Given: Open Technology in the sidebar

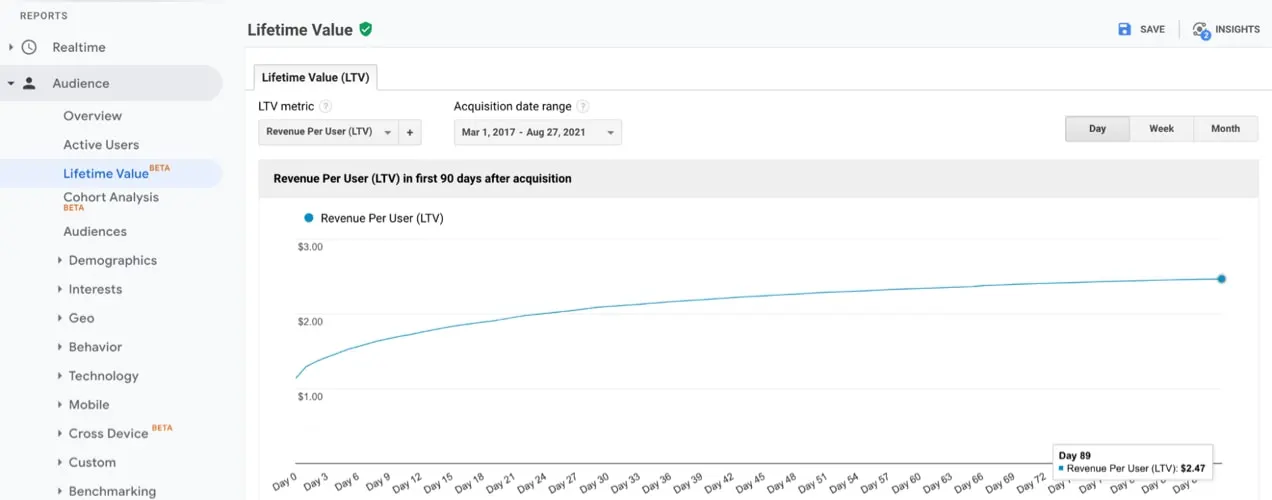Looking at the screenshot, I should coord(104,376).
